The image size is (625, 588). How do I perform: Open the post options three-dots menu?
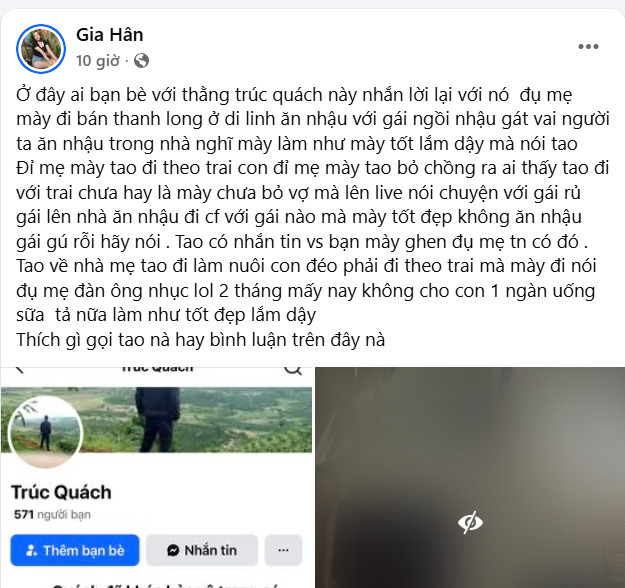pos(588,47)
